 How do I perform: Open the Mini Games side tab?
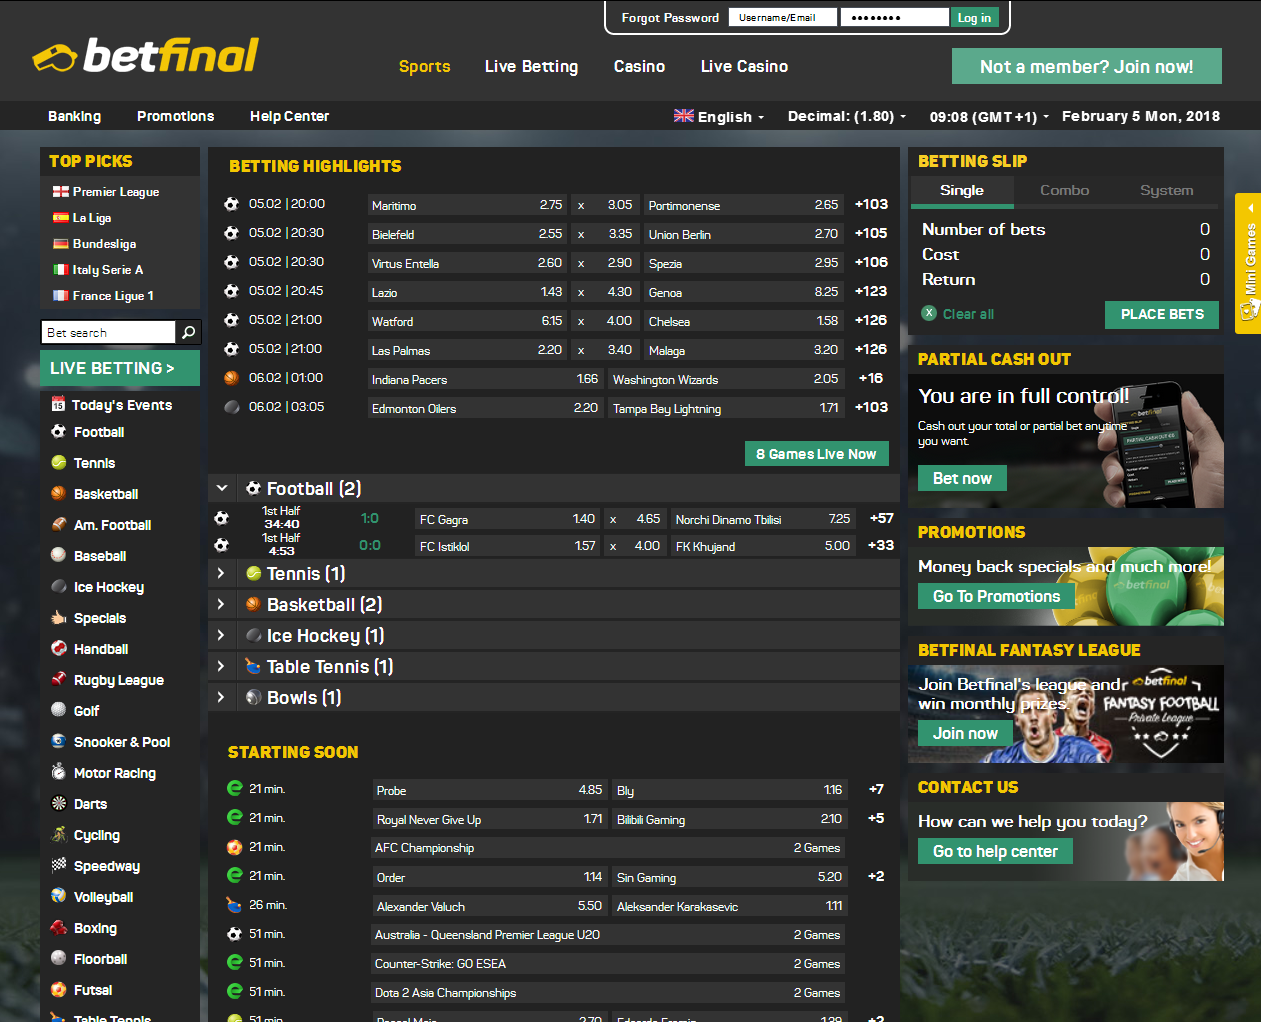[x=1248, y=263]
